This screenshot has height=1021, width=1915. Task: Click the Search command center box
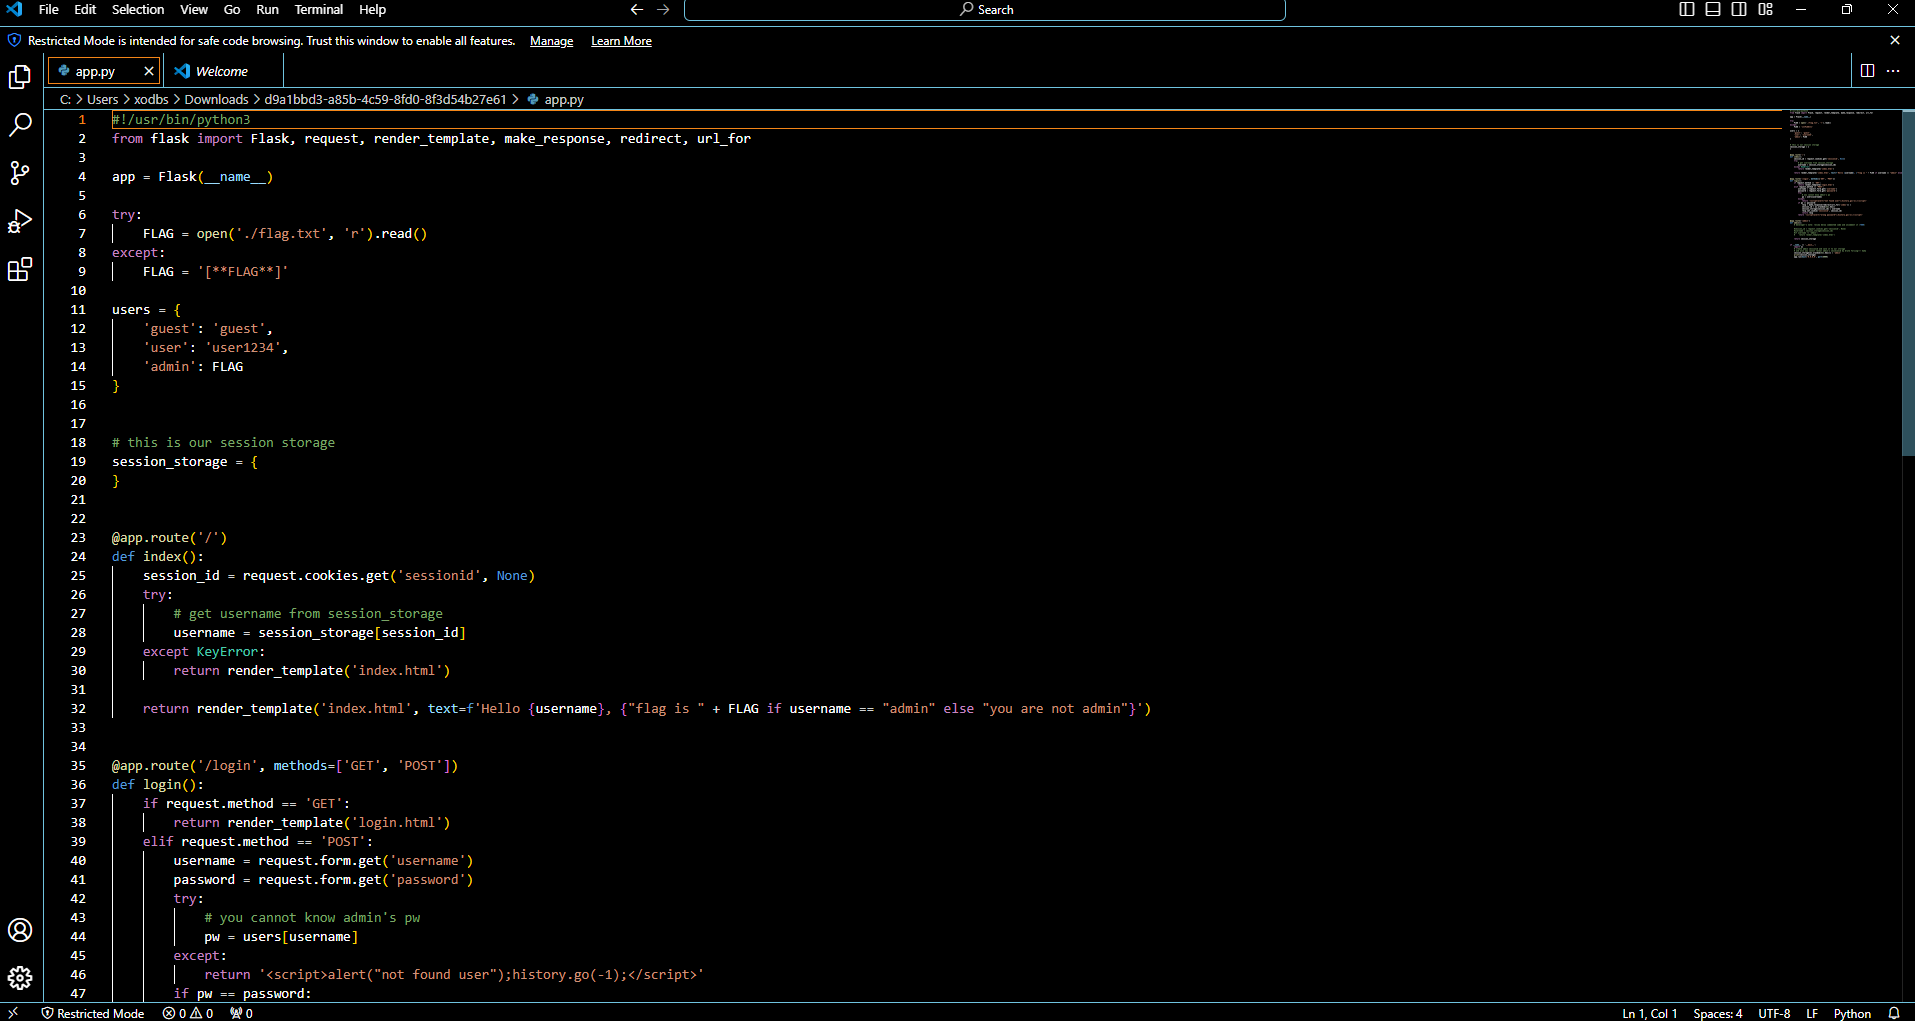(984, 9)
